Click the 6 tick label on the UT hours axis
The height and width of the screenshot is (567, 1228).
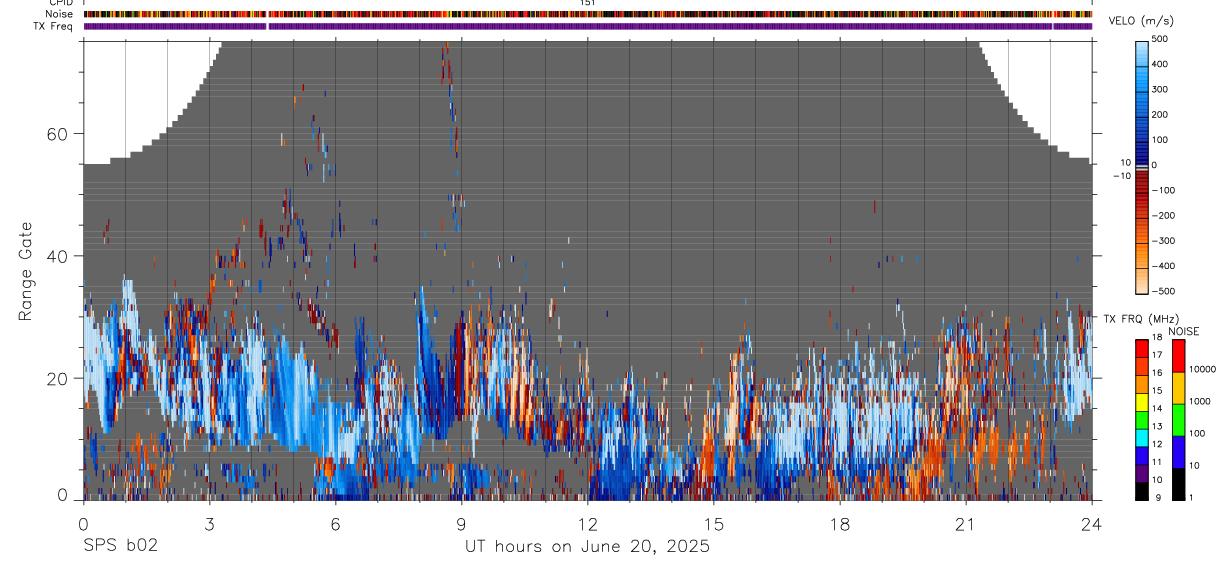click(335, 523)
